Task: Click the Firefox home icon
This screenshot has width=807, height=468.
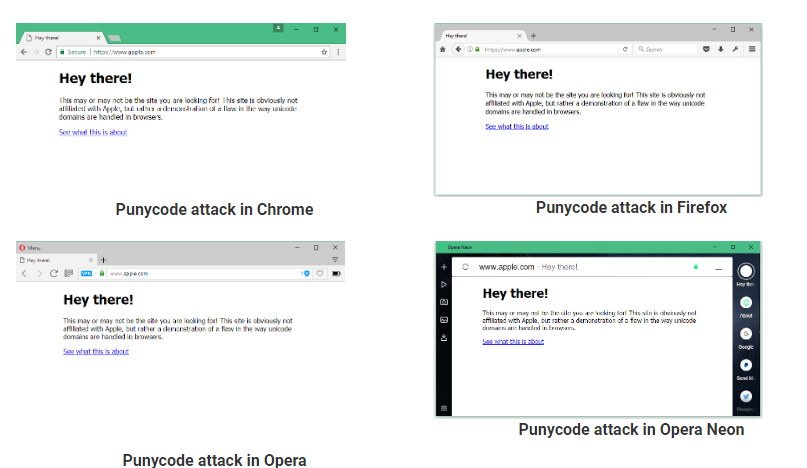Action: pyautogui.click(x=443, y=49)
